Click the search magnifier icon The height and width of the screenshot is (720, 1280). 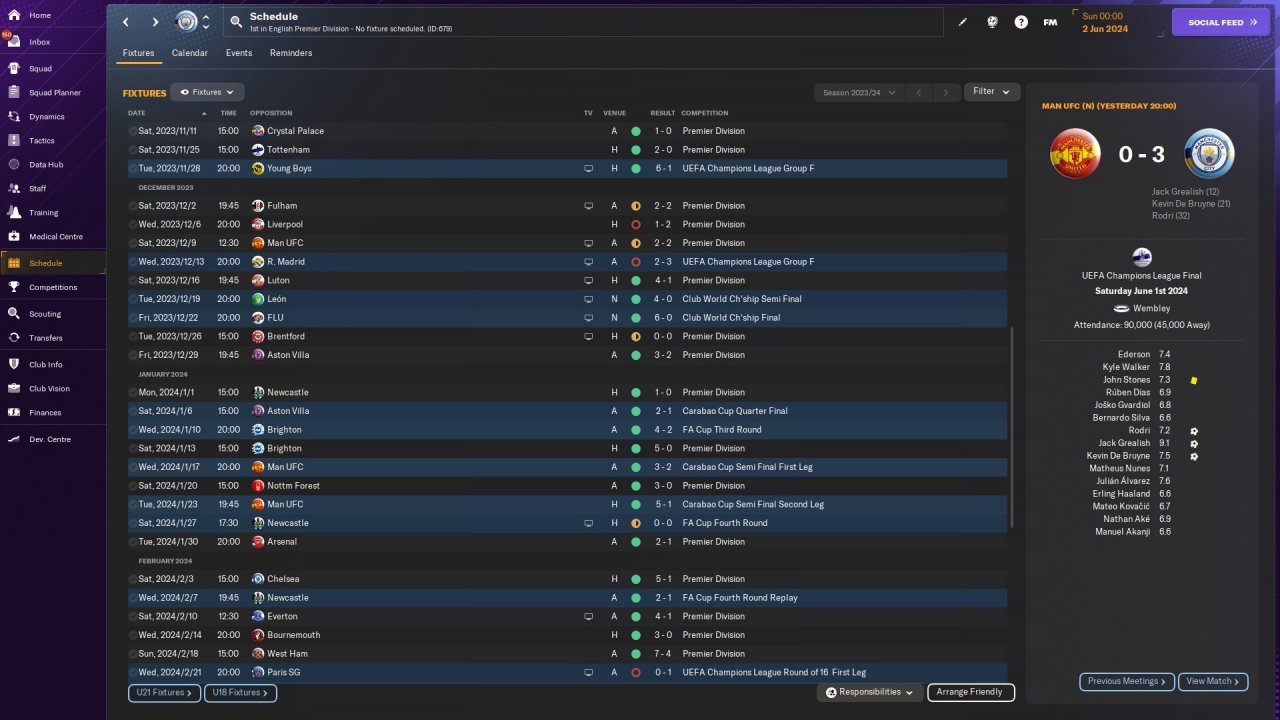click(236, 22)
